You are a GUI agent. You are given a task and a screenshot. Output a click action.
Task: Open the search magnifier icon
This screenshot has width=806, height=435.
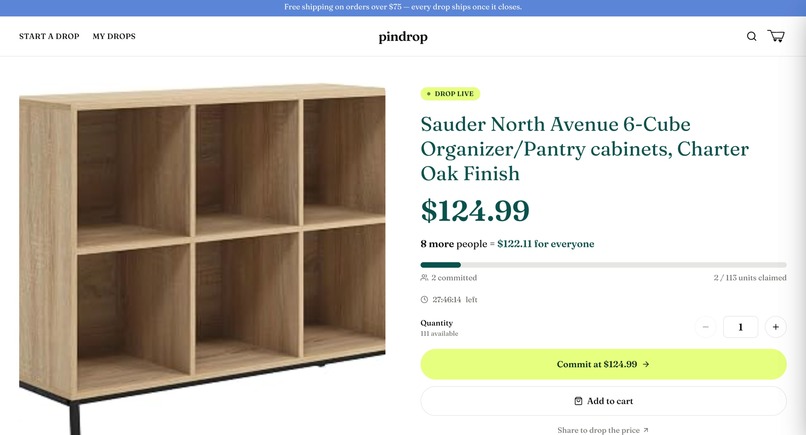coord(751,36)
